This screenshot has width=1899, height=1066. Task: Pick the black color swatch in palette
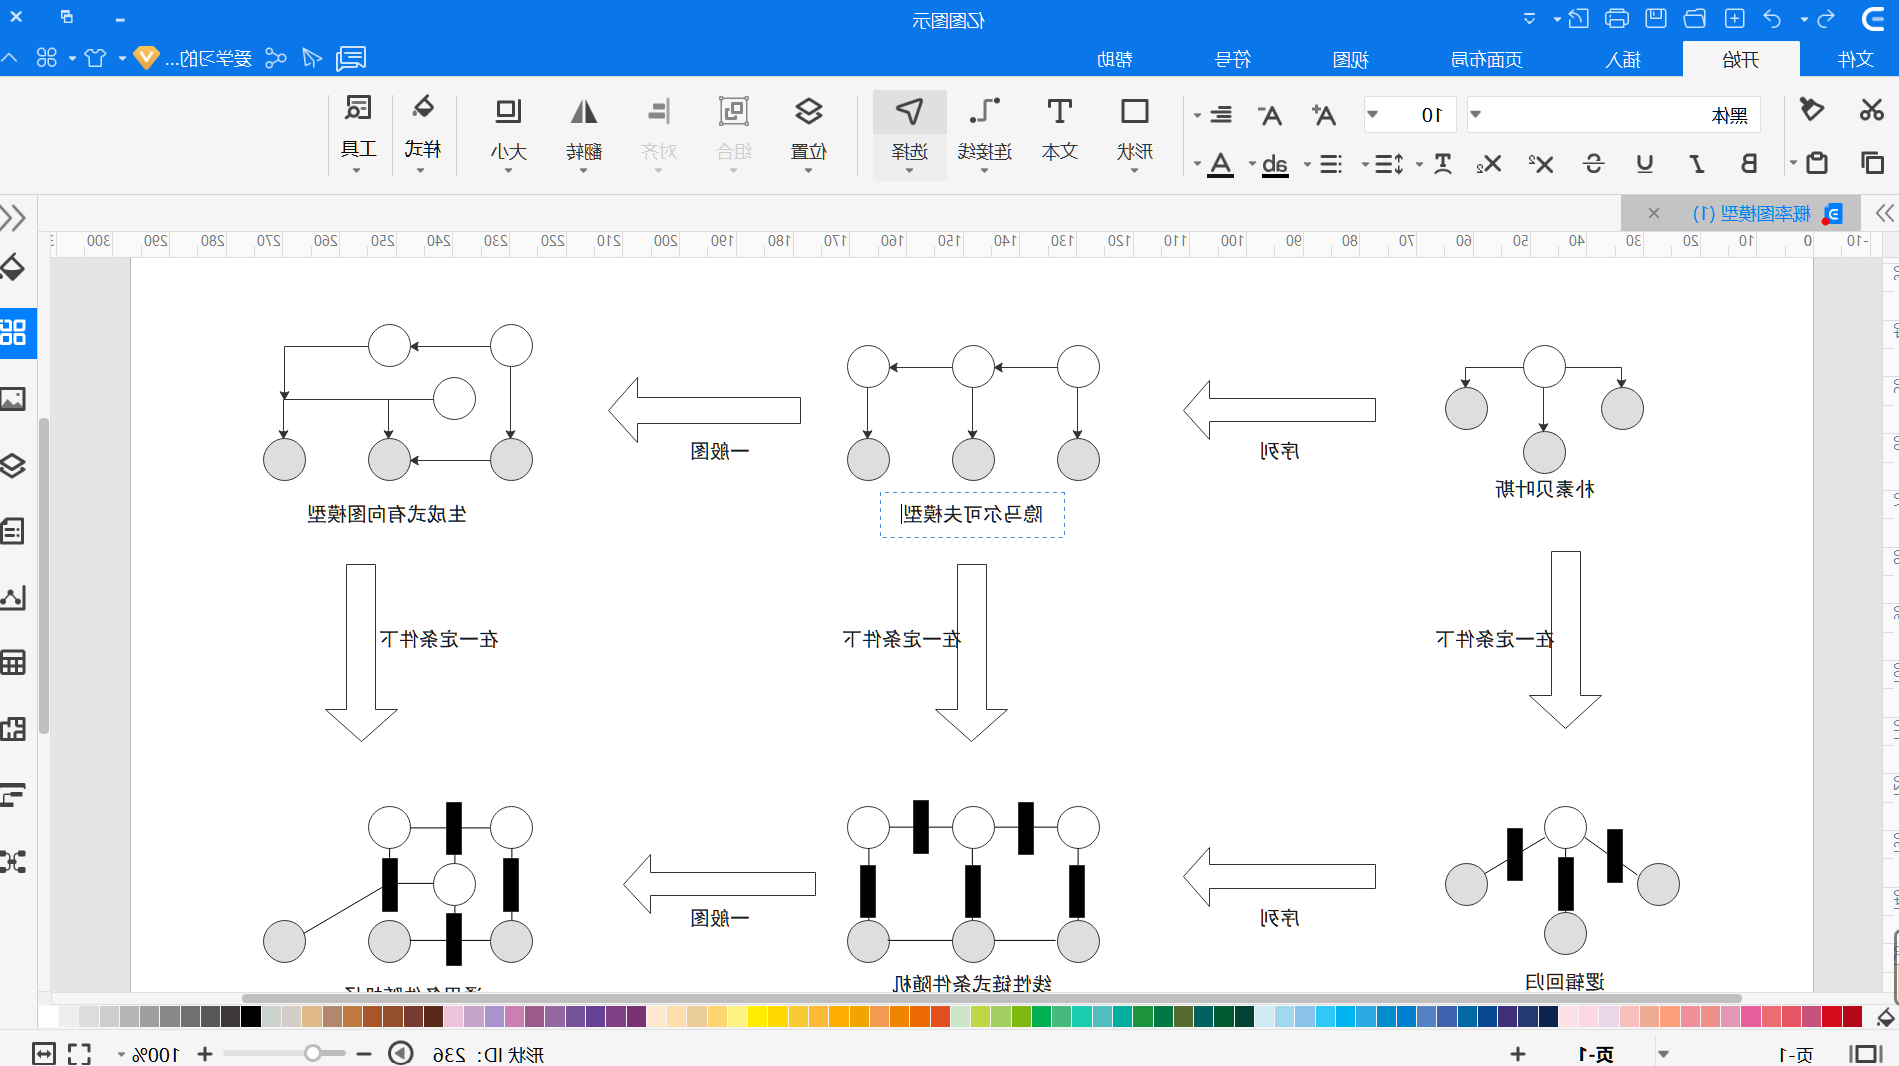251,1016
